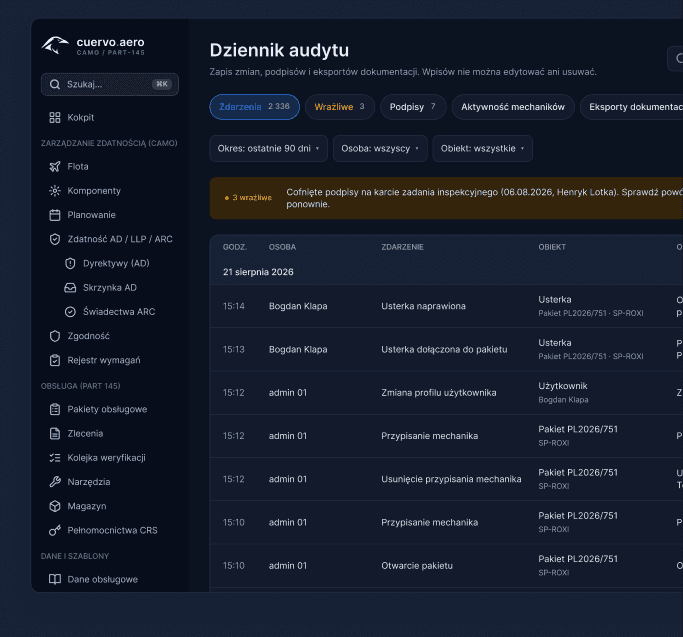The width and height of the screenshot is (683, 637).
Task: Click the Flota airplane icon
Action: [x=55, y=166]
